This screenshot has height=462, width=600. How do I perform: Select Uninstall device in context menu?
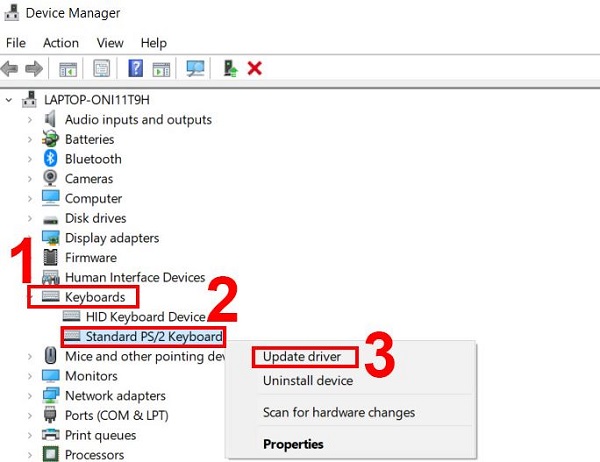(307, 381)
